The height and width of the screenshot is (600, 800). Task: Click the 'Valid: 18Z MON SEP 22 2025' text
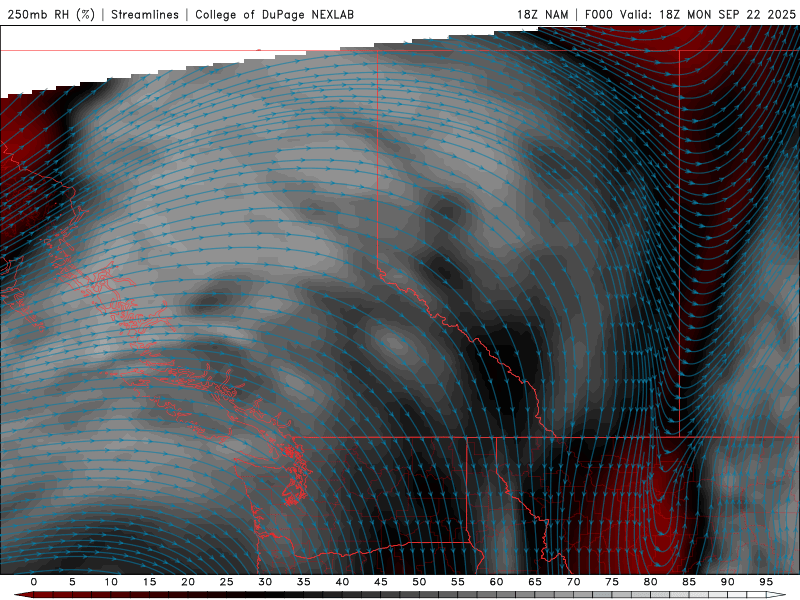click(708, 14)
